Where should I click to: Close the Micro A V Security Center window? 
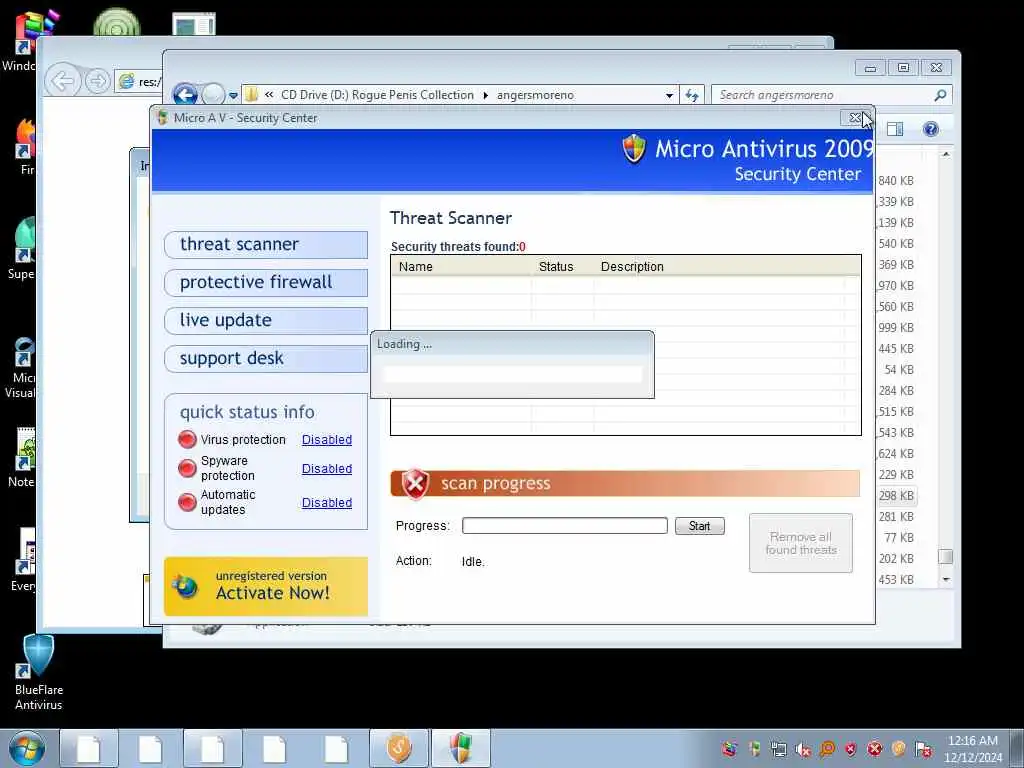tap(855, 118)
